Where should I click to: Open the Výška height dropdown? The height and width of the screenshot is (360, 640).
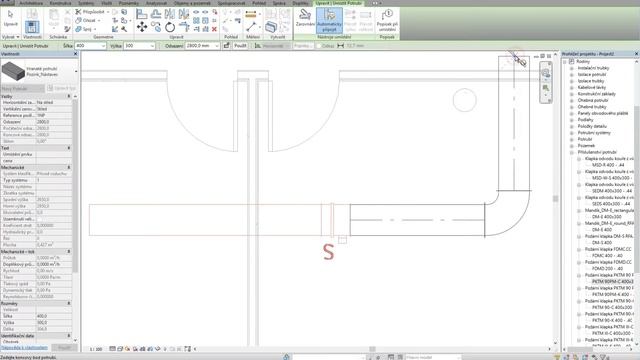click(152, 46)
